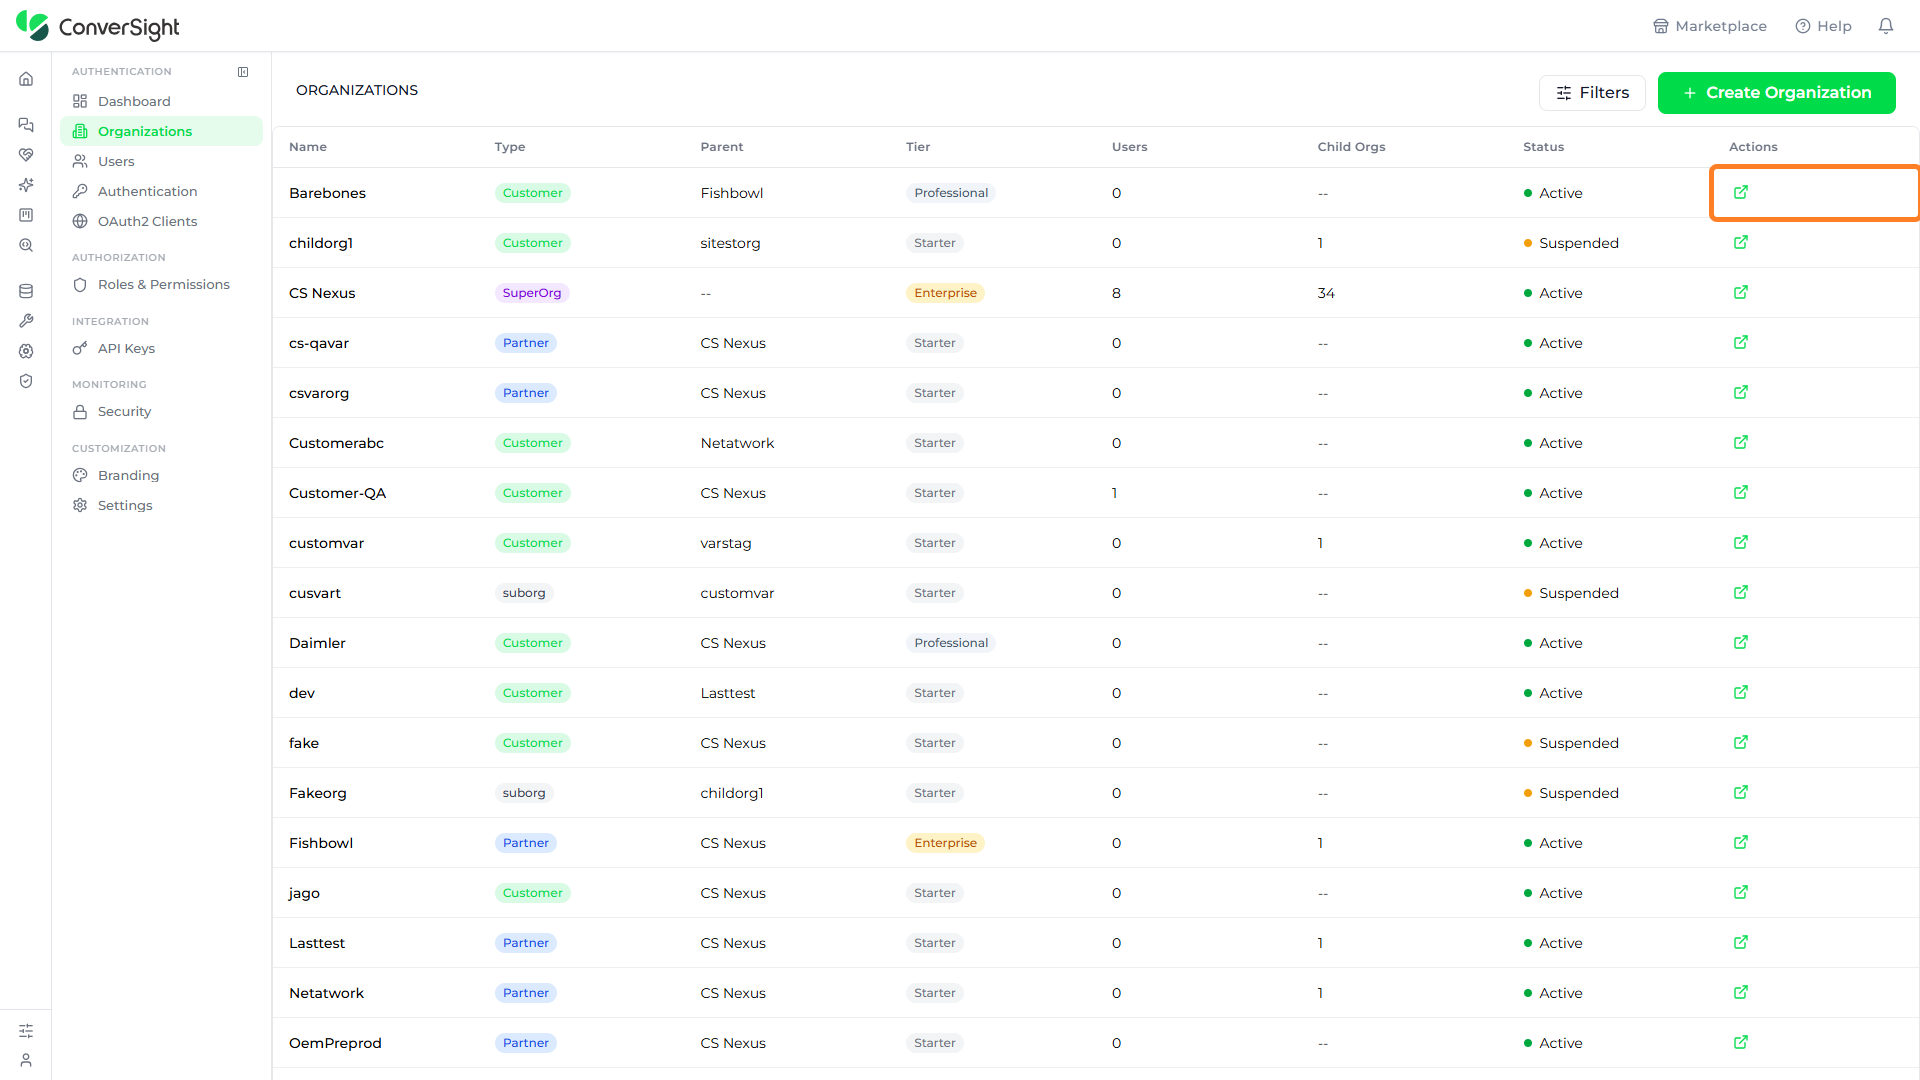Open Daimler row action link icon

pos(1741,642)
